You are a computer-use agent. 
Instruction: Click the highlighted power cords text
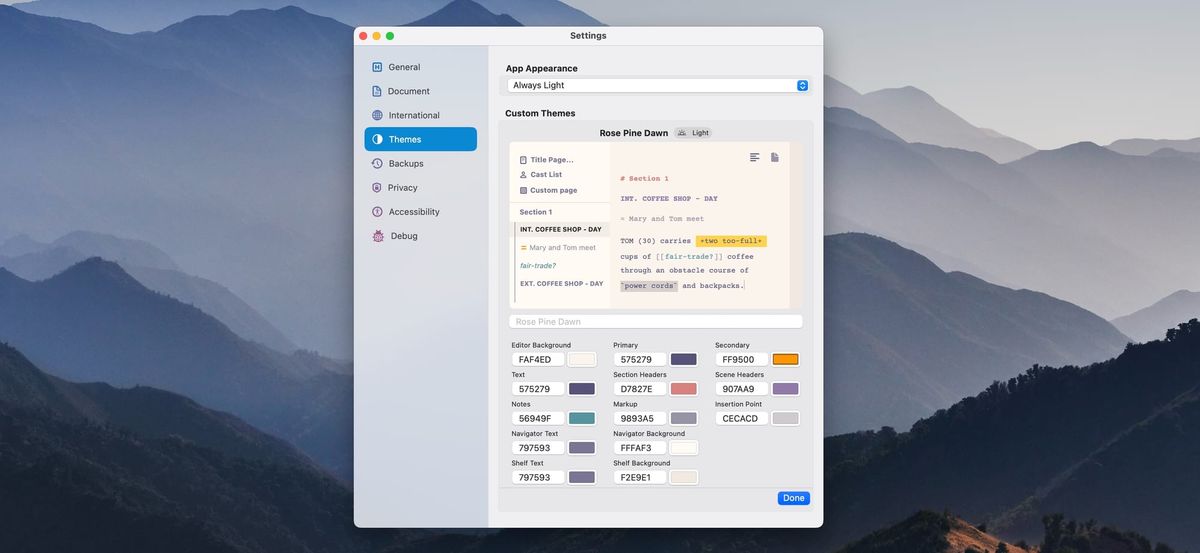[649, 286]
